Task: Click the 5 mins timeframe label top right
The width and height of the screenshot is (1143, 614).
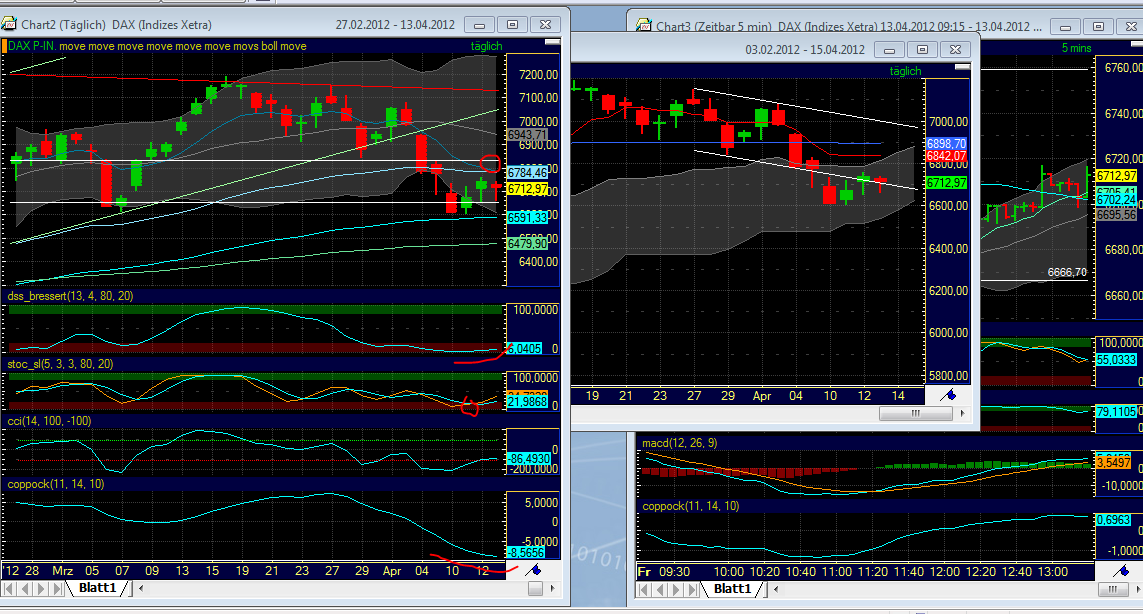Action: (x=1076, y=45)
